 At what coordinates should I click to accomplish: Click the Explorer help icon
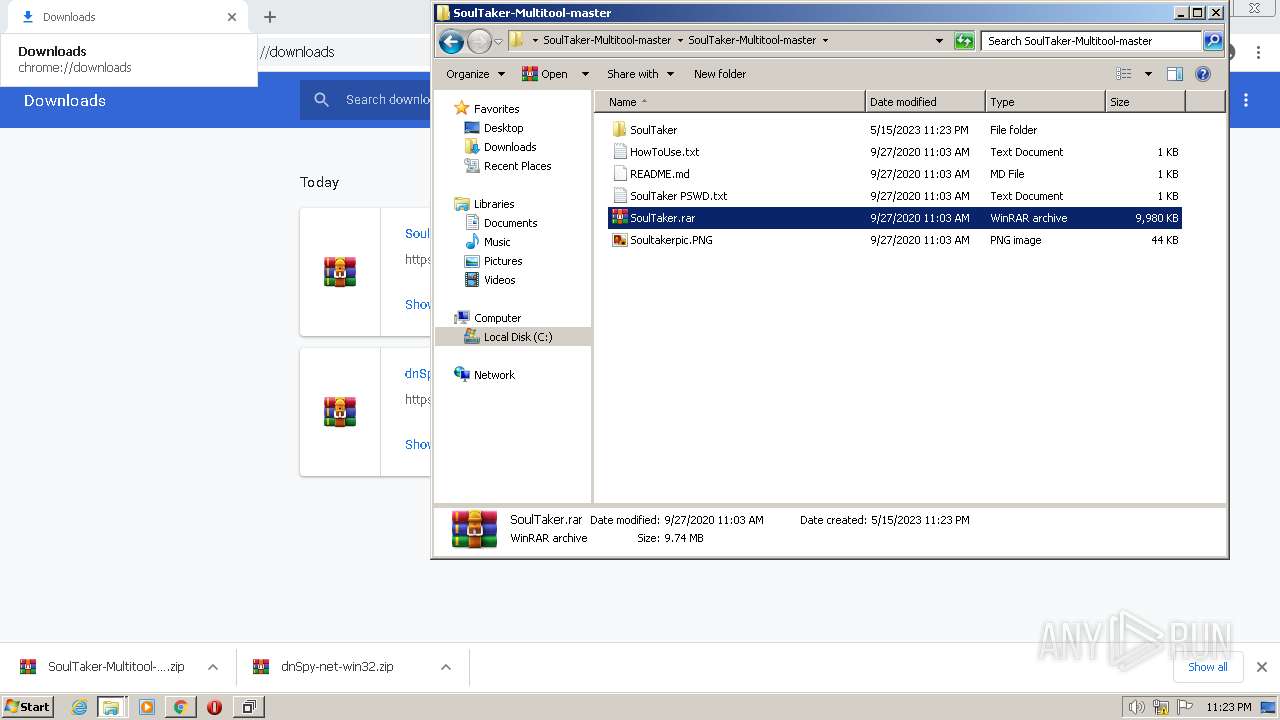pyautogui.click(x=1203, y=74)
